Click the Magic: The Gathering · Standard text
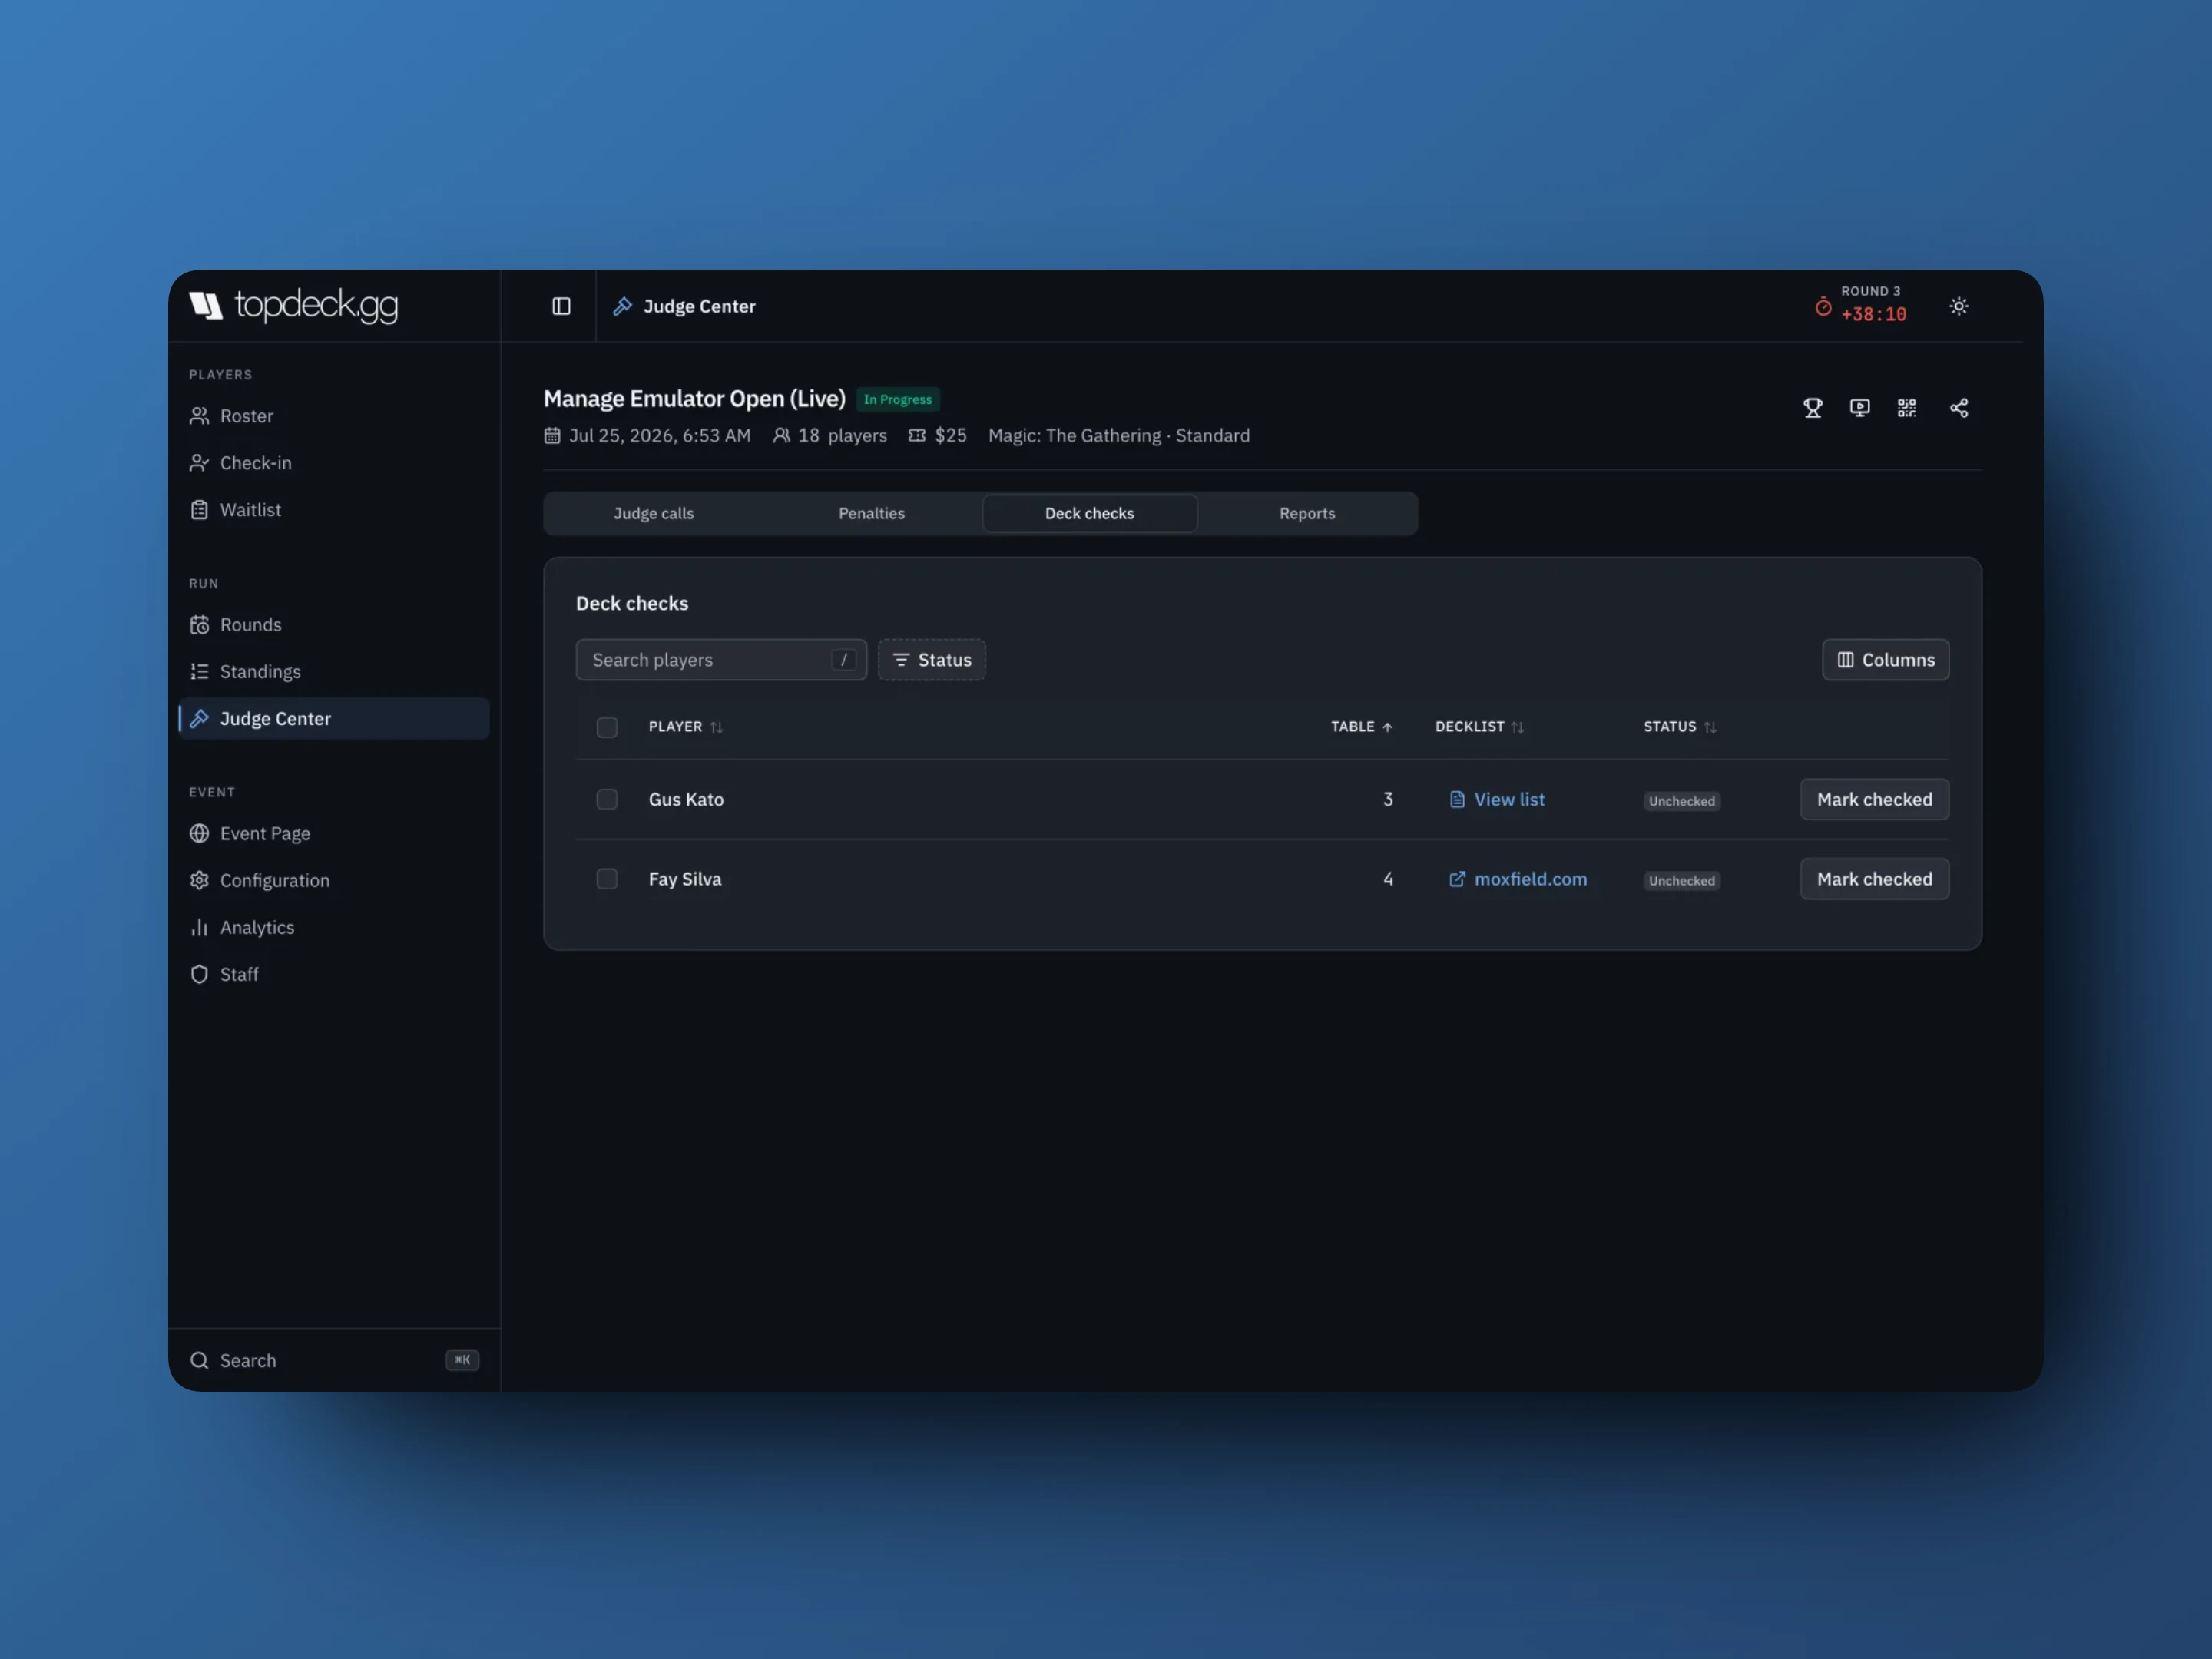Image resolution: width=2212 pixels, height=1659 pixels. (1118, 435)
